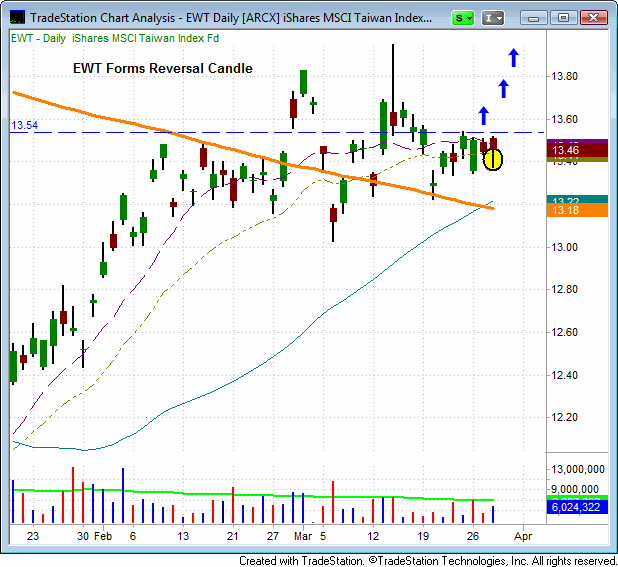Image resolution: width=618 pixels, height=567 pixels.
Task: Close the Chart Analysis window
Action: pos(594,18)
